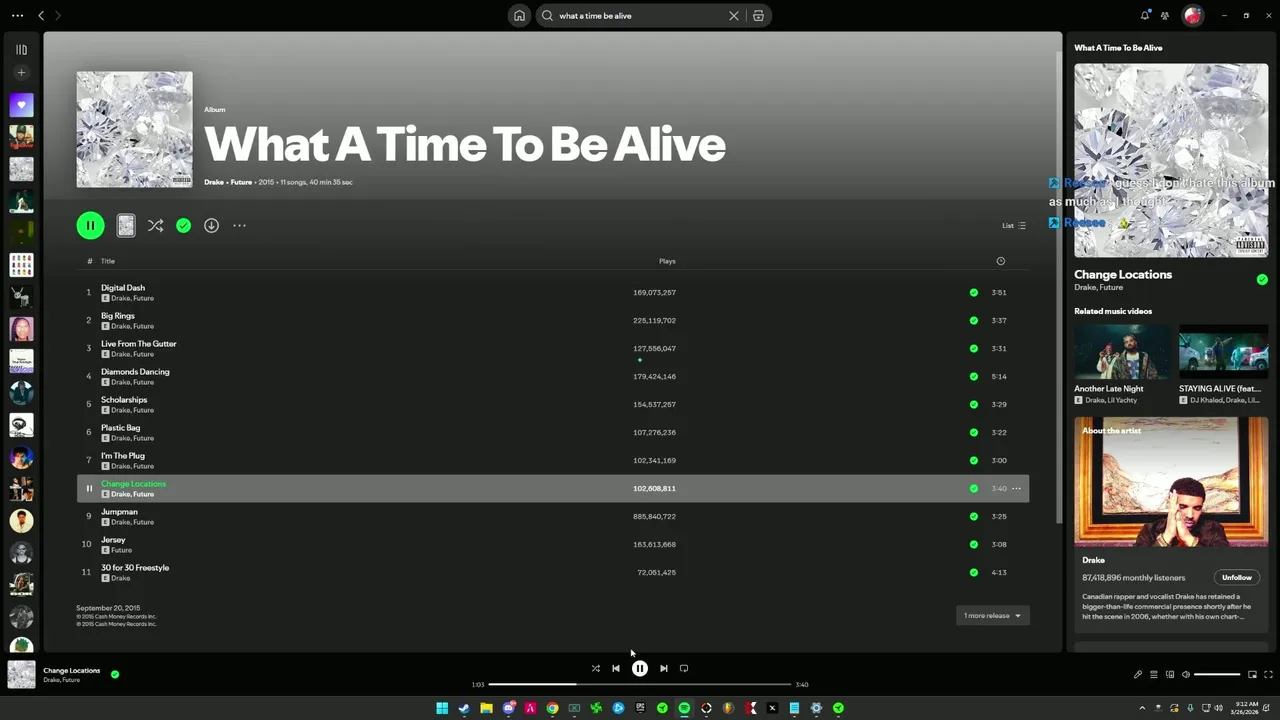Open the Future link in the album header
1280x720 pixels.
241,182
